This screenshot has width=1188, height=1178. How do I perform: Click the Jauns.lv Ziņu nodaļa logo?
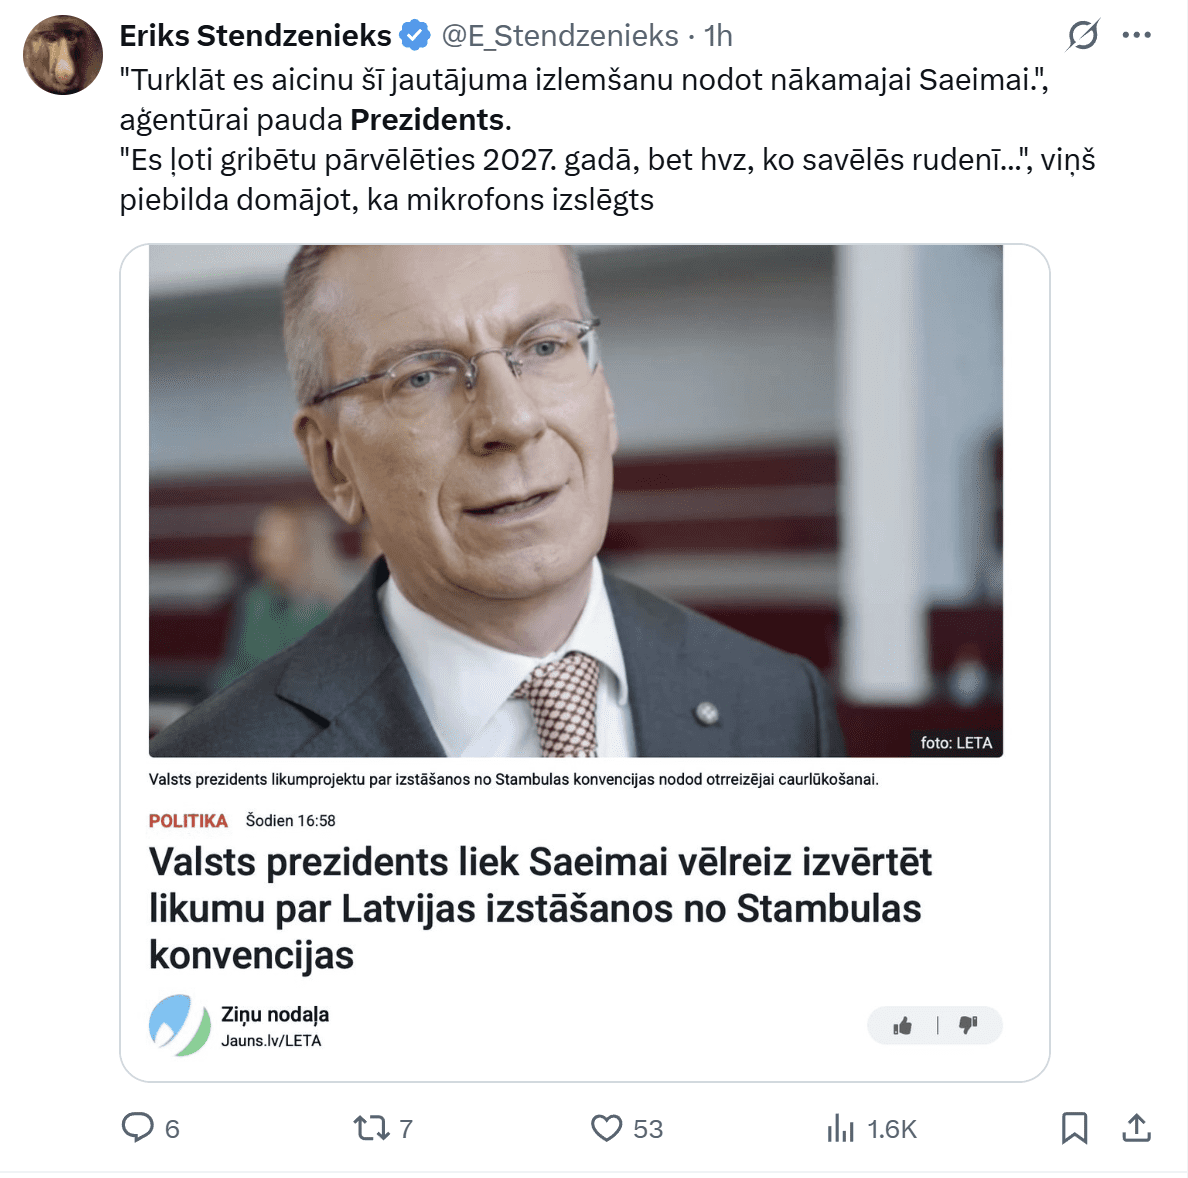tap(180, 1026)
